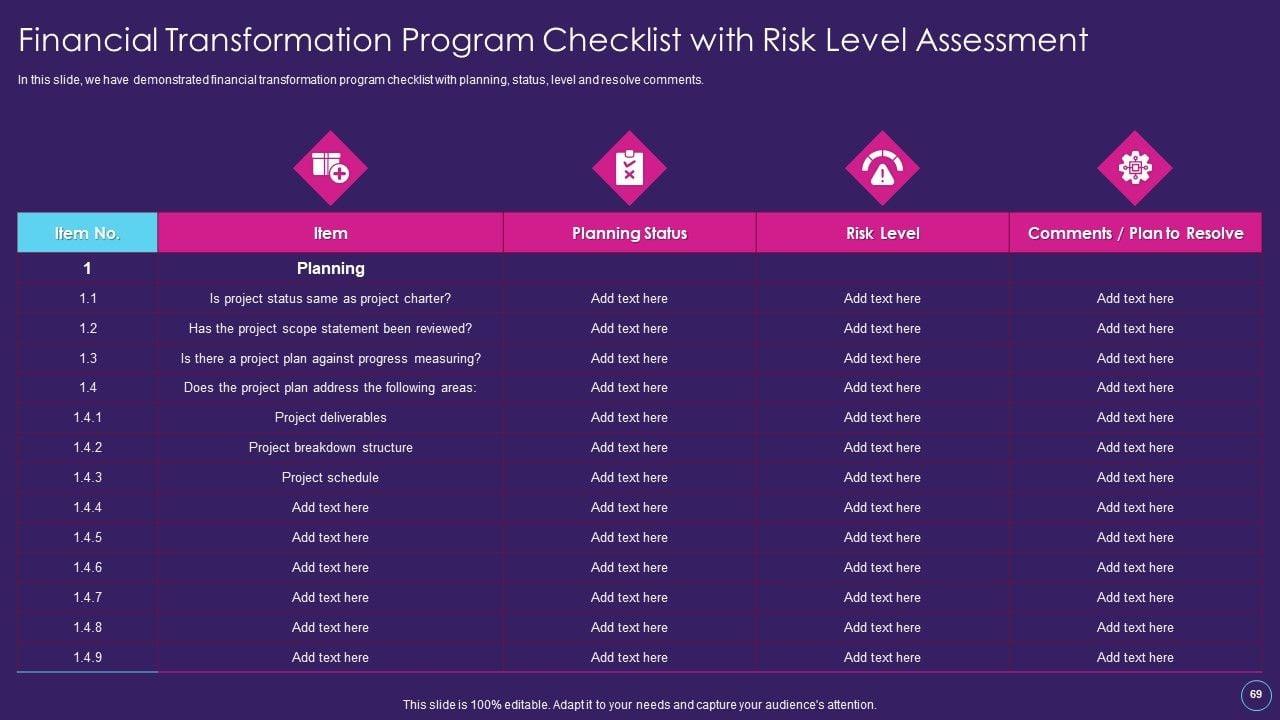Click the 'Is project status same as project charter?' cell
1280x720 pixels.
[330, 298]
